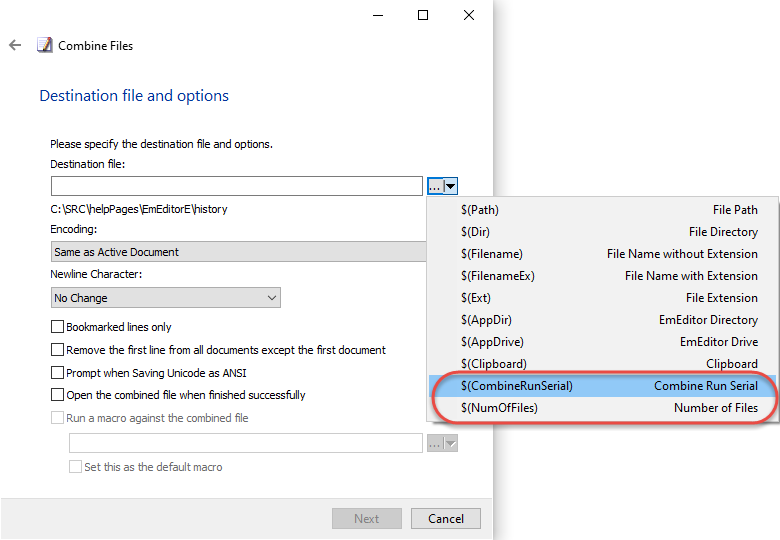
Task: Click the Destination file and options heading
Action: pyautogui.click(x=134, y=95)
